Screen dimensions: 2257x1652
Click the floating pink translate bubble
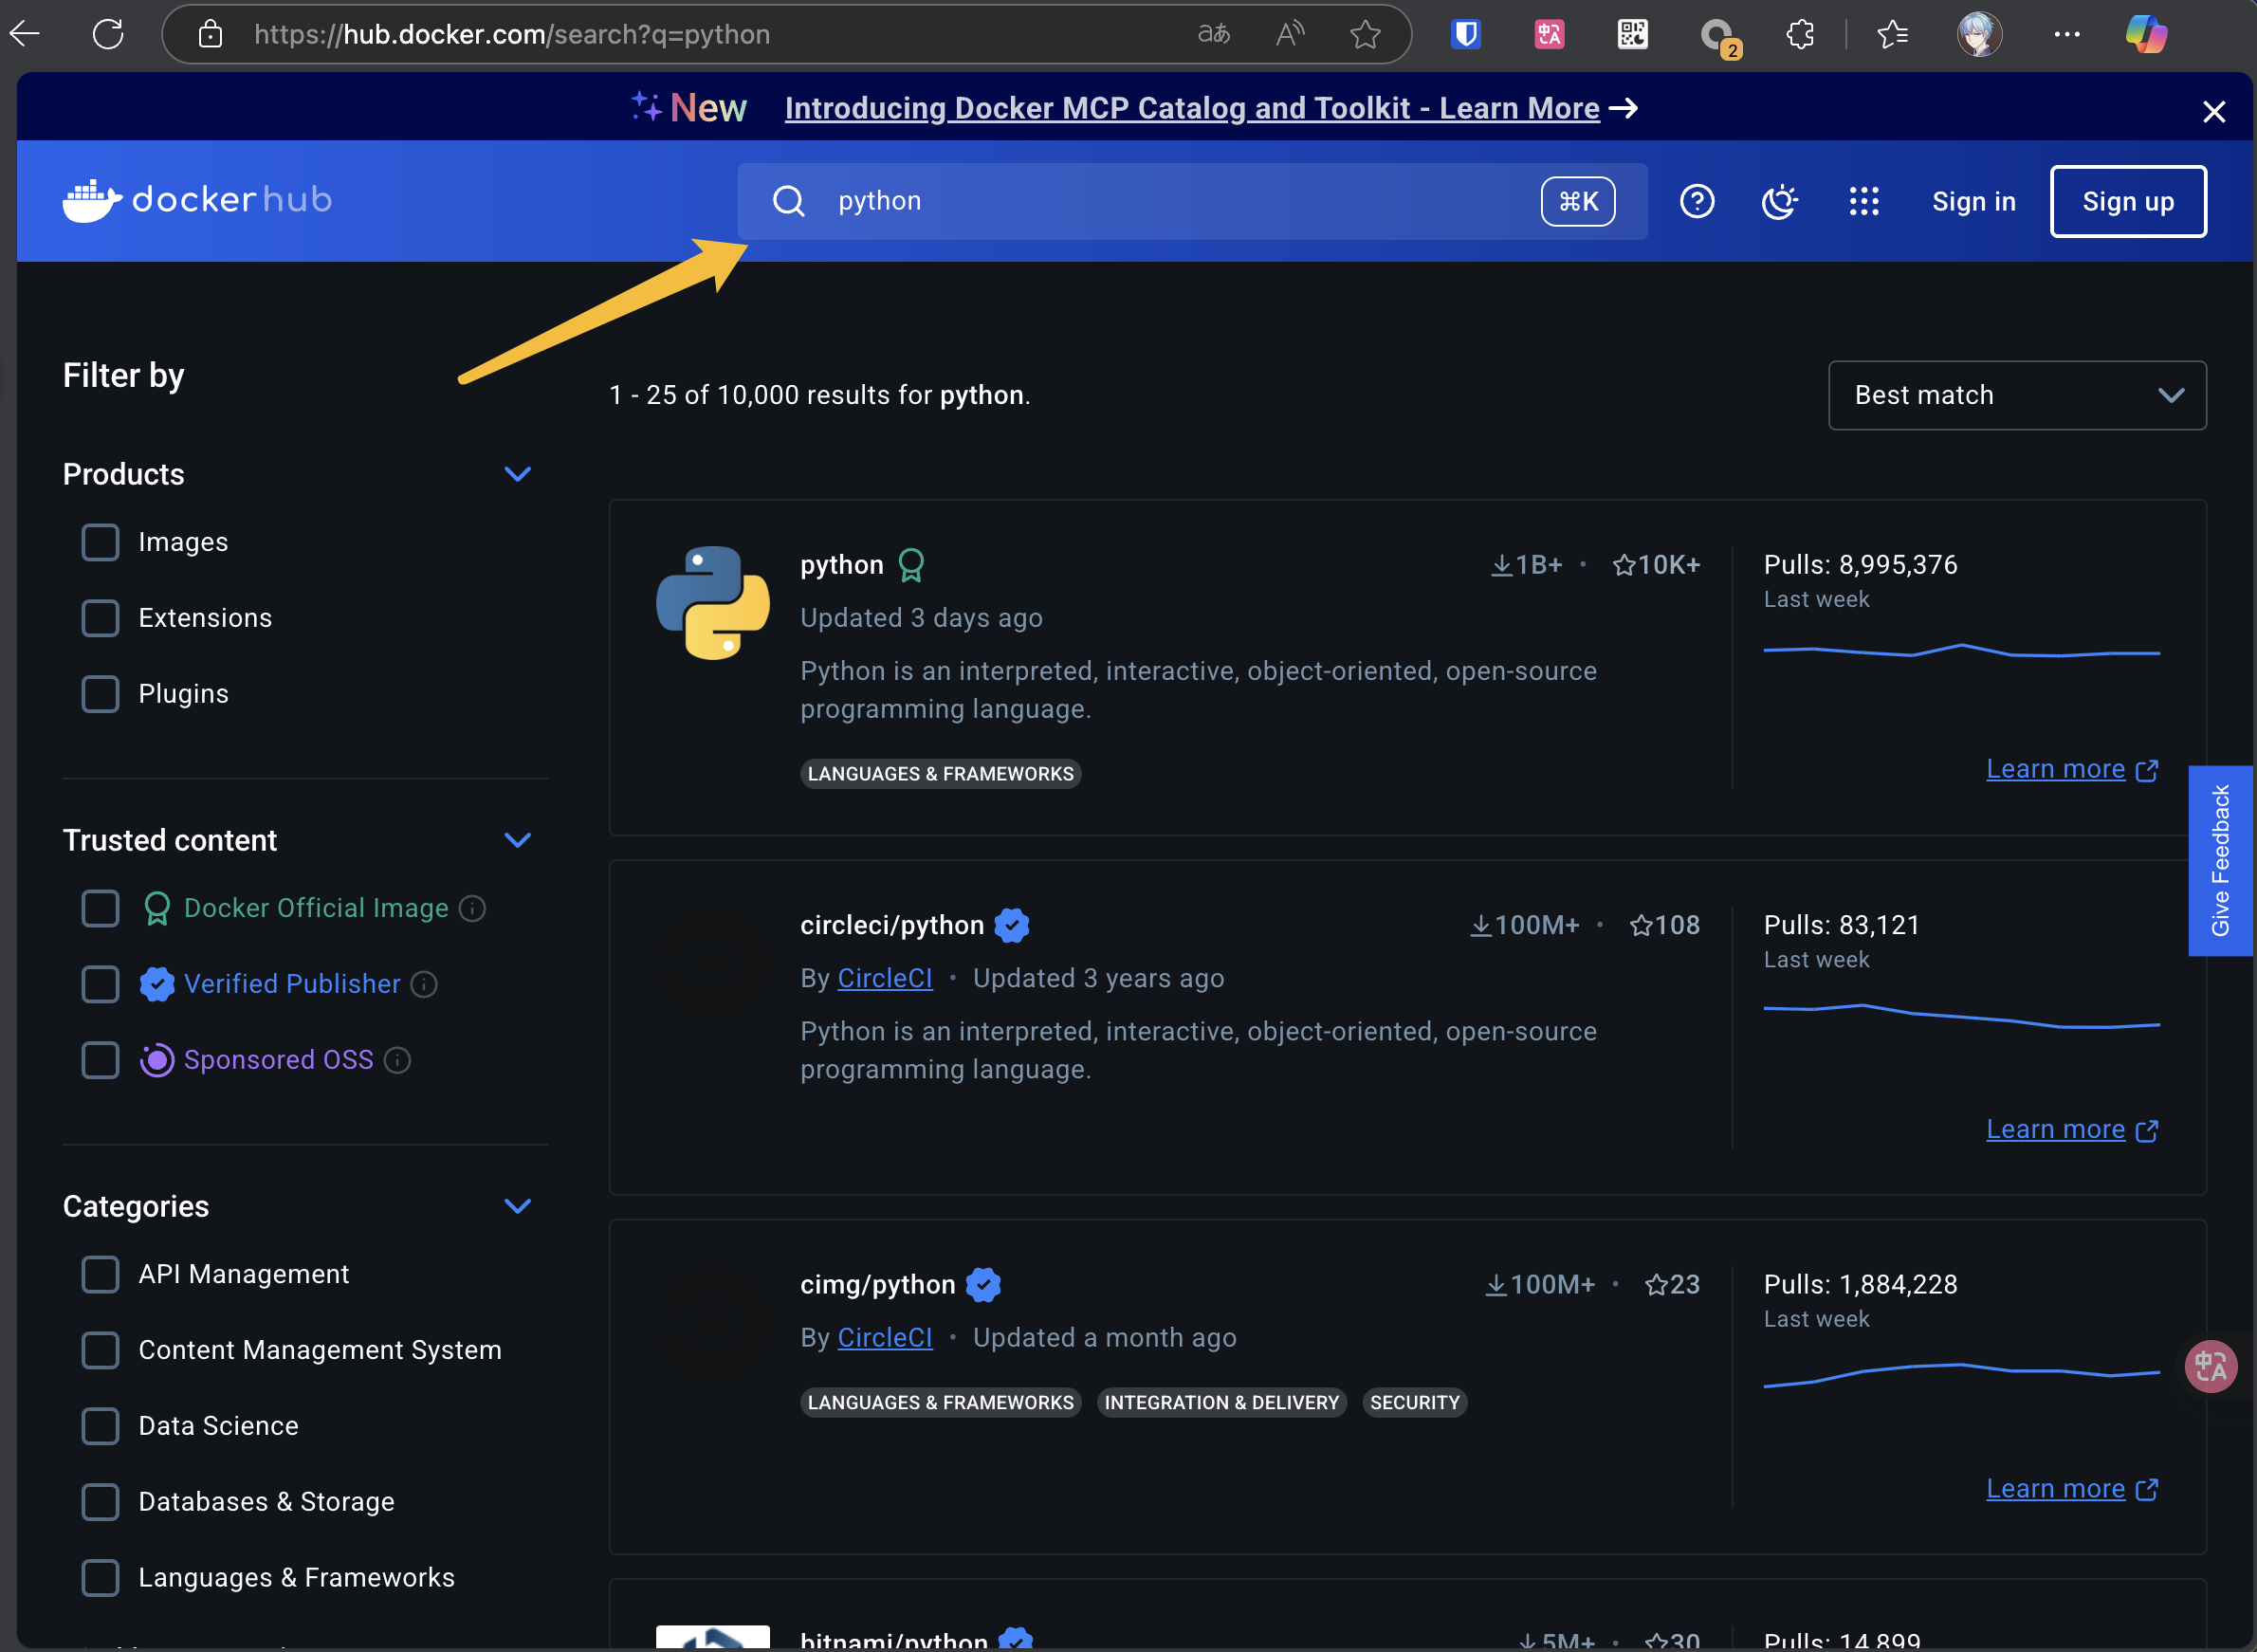pos(2210,1366)
